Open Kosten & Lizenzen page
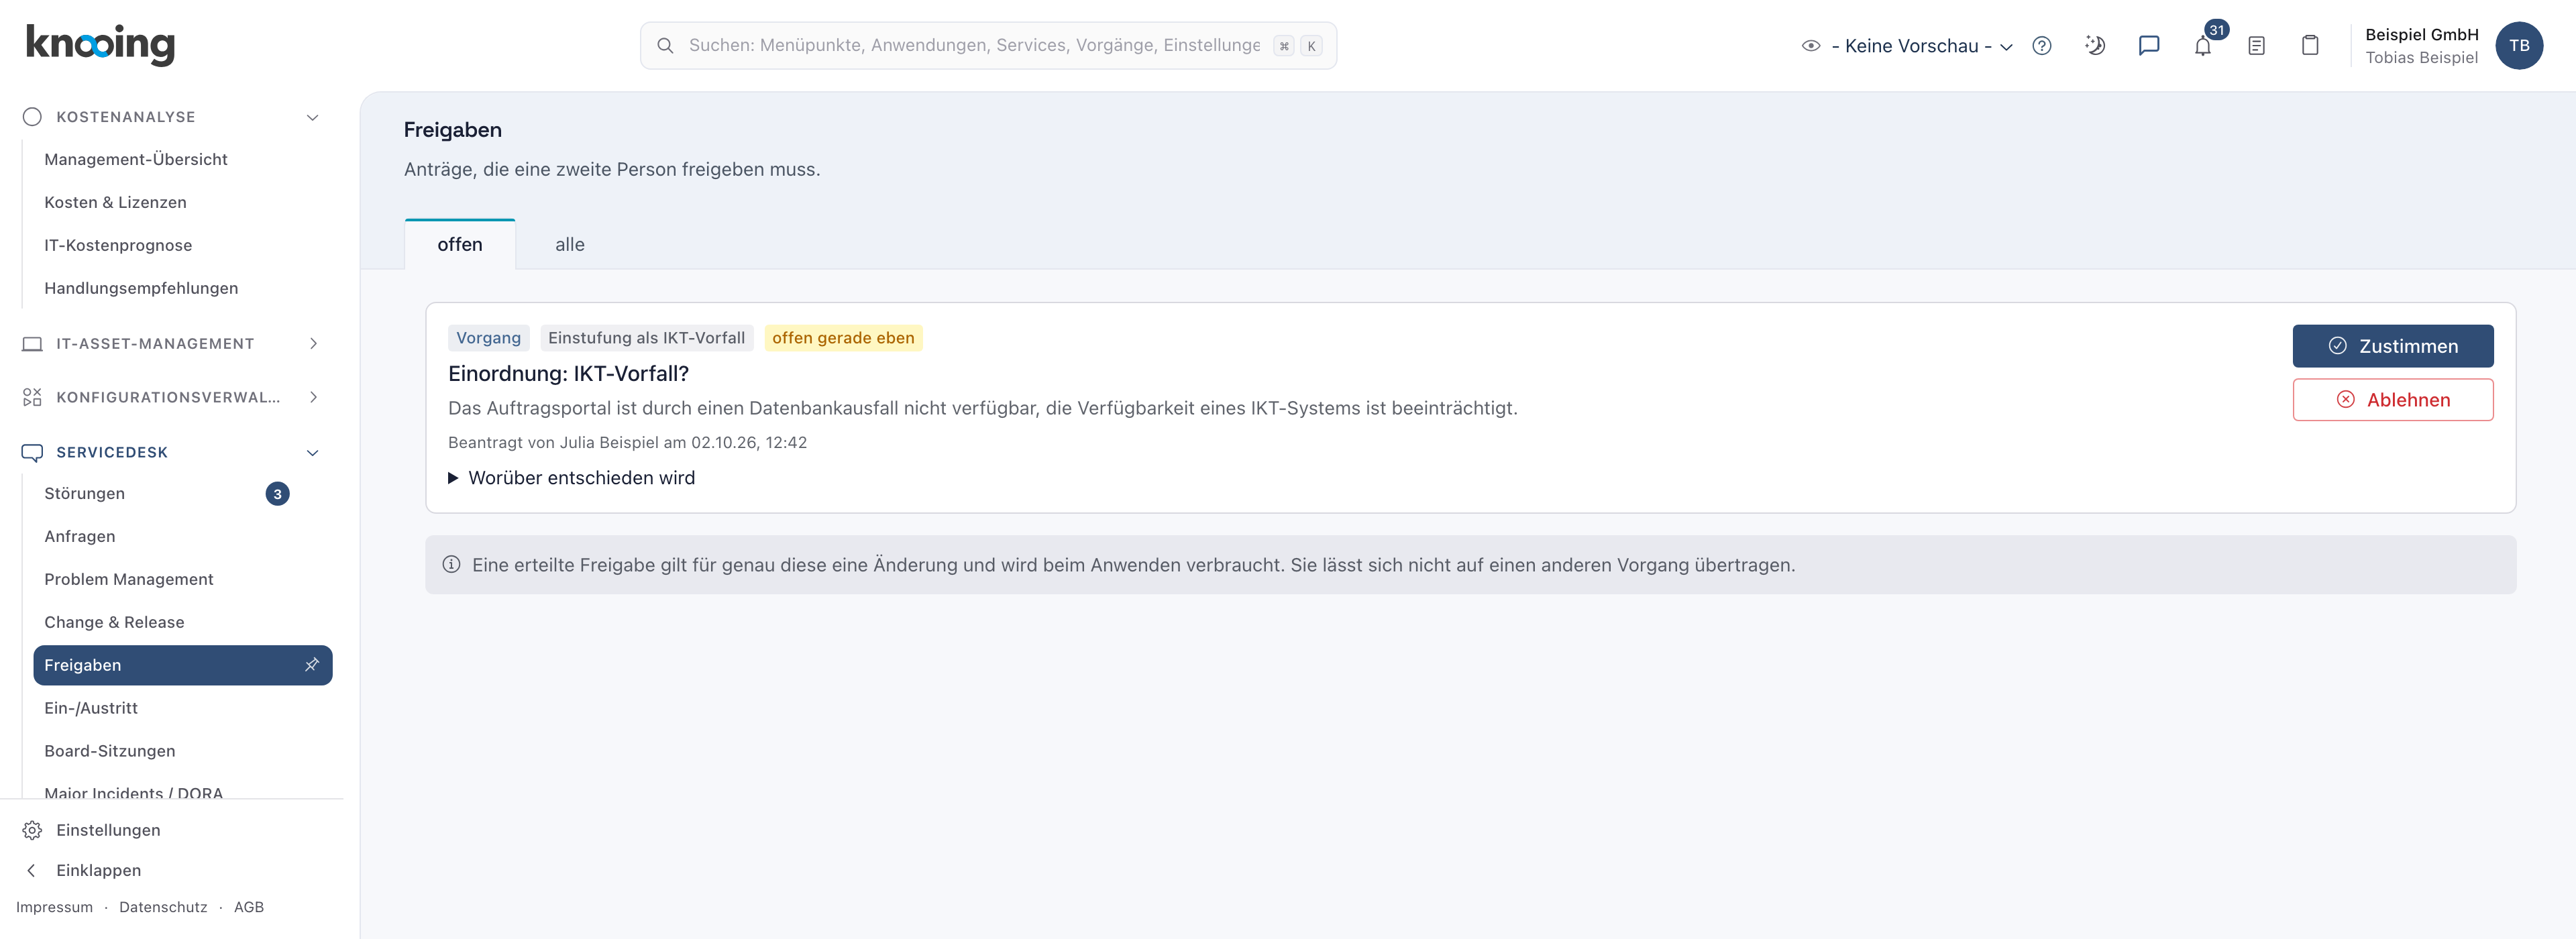The height and width of the screenshot is (939, 2576). (x=115, y=203)
